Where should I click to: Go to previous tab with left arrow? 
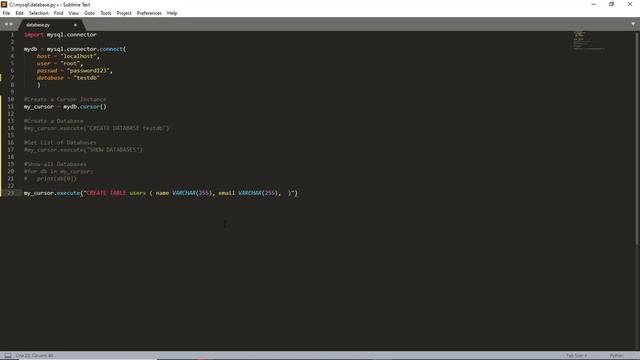click(x=6, y=24)
